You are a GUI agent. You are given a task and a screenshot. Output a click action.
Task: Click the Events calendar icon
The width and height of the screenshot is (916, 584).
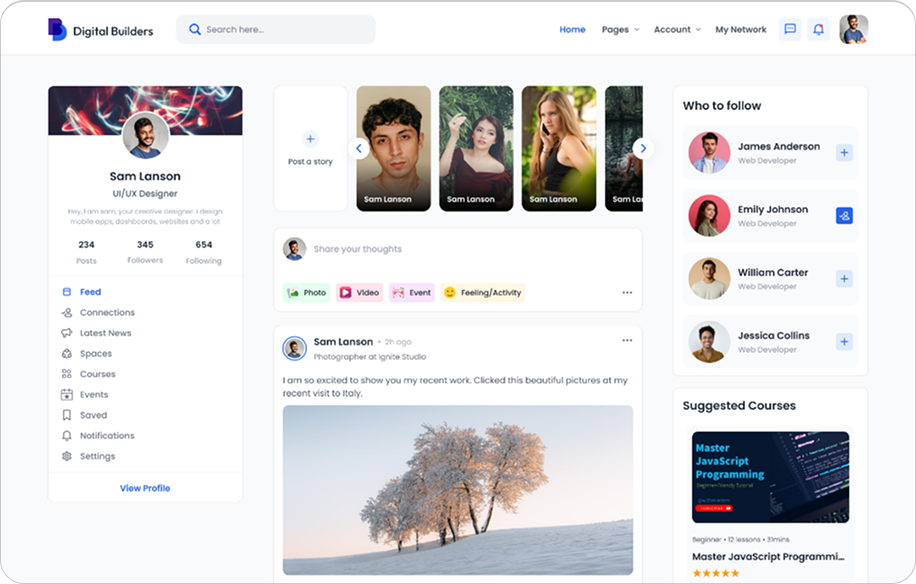pos(67,394)
